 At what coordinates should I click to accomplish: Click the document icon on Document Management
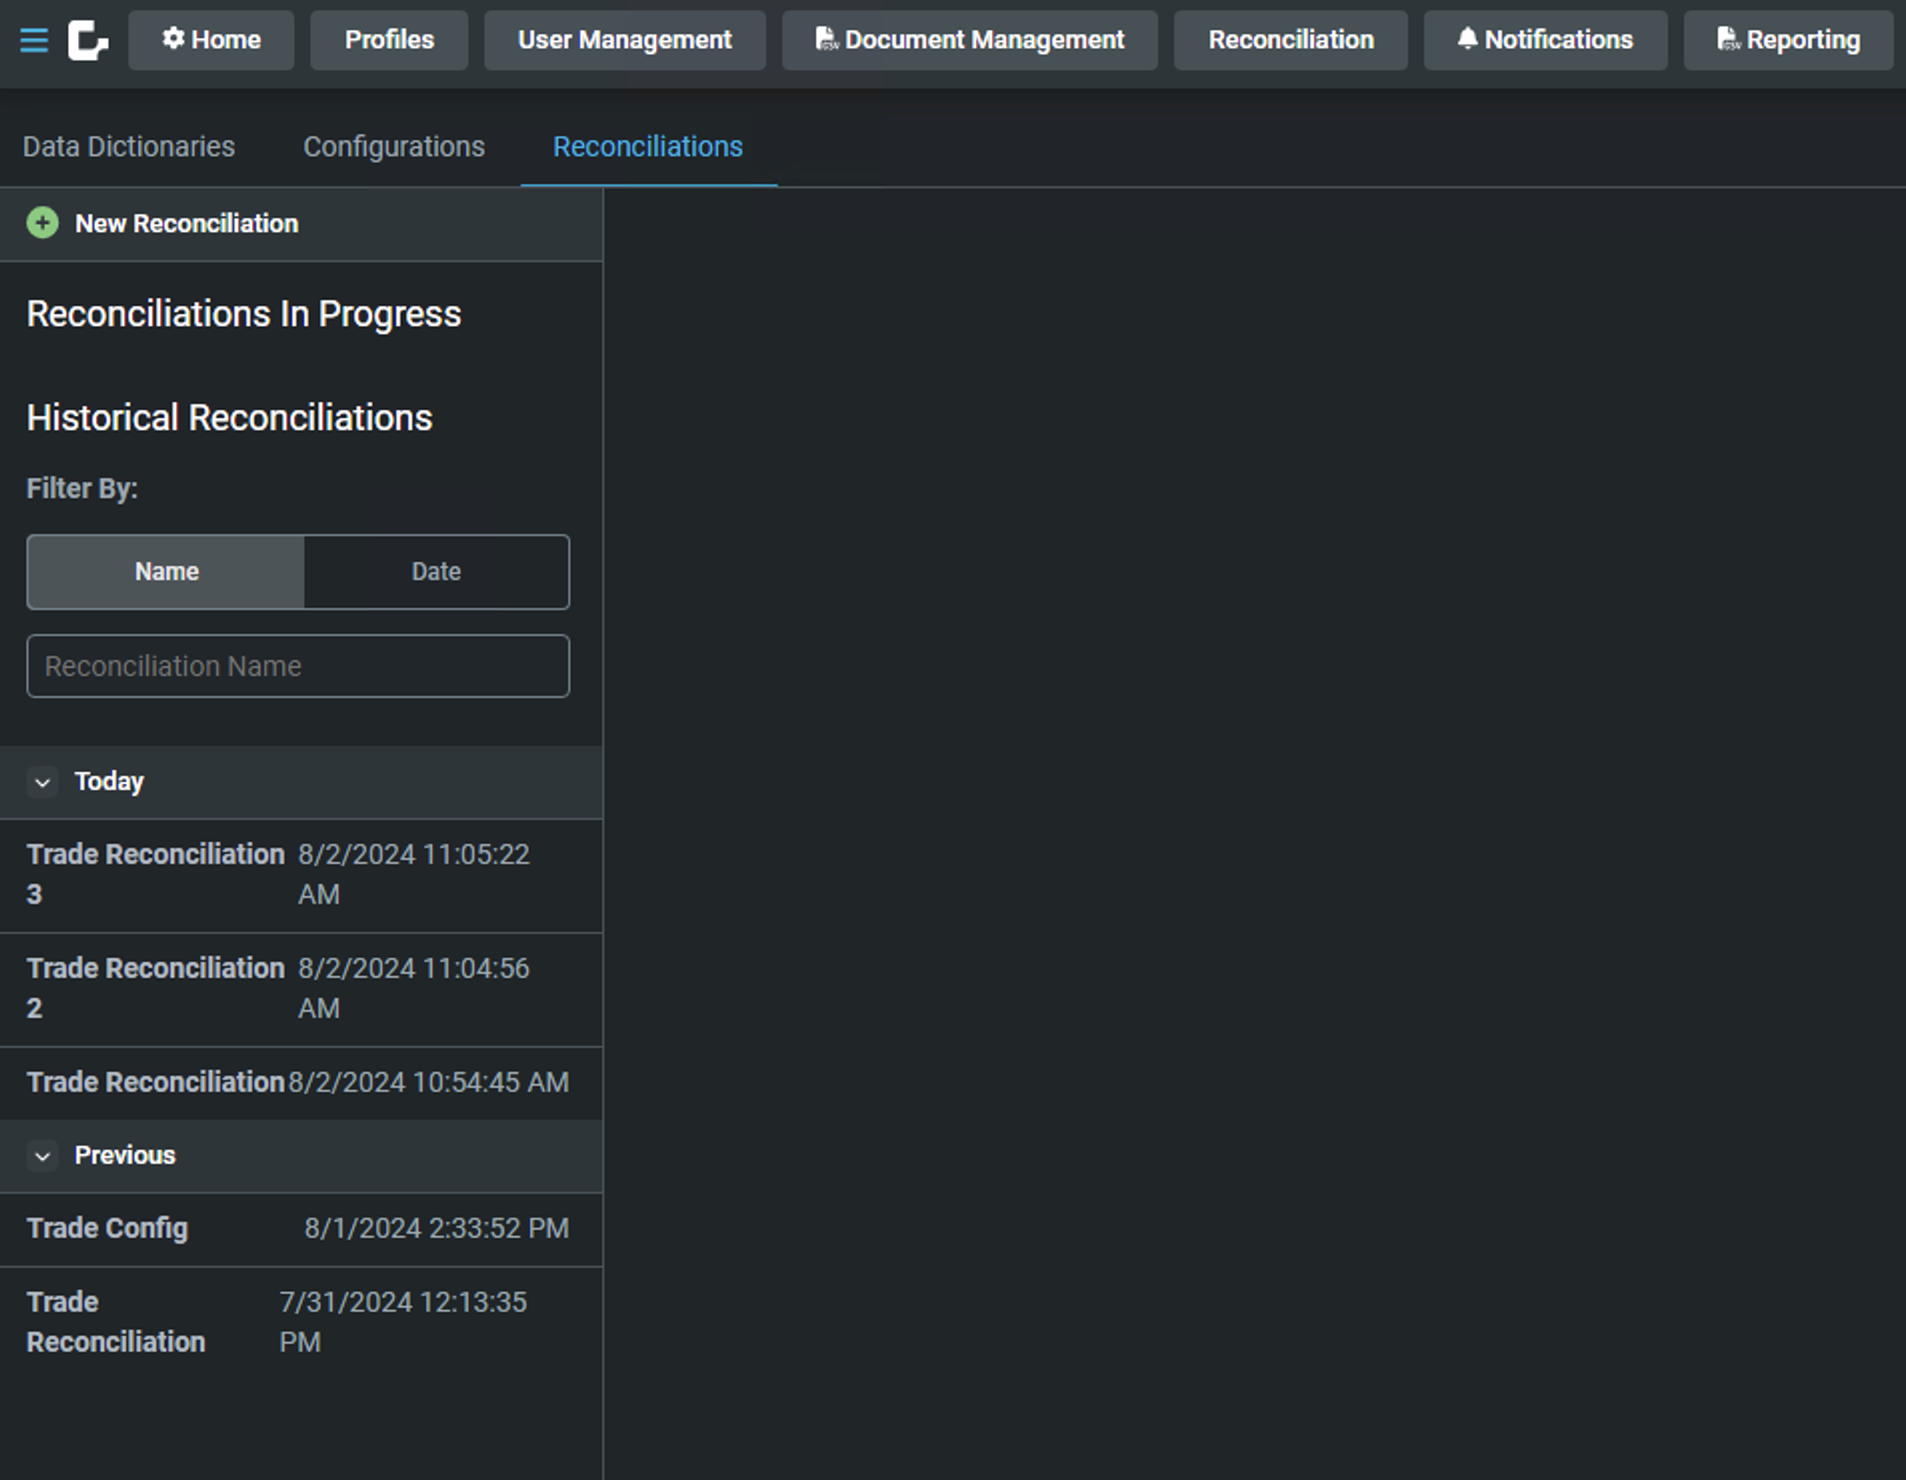coord(826,39)
